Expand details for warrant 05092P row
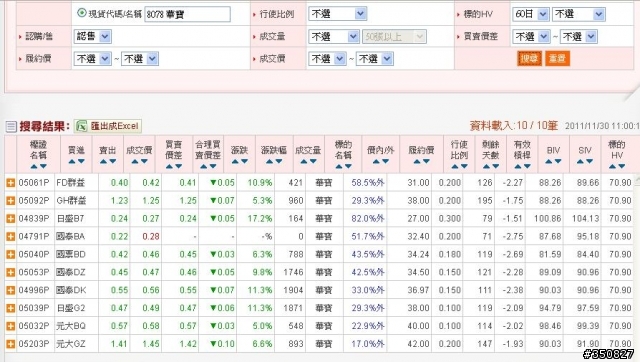The height and width of the screenshot is (362, 640). pyautogui.click(x=11, y=201)
